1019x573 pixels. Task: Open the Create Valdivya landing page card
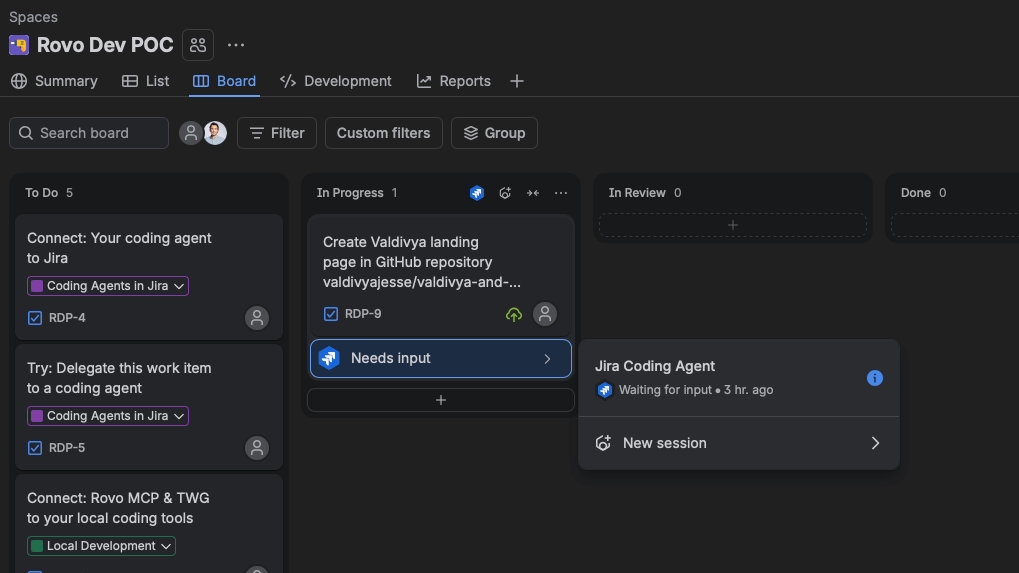tap(441, 276)
